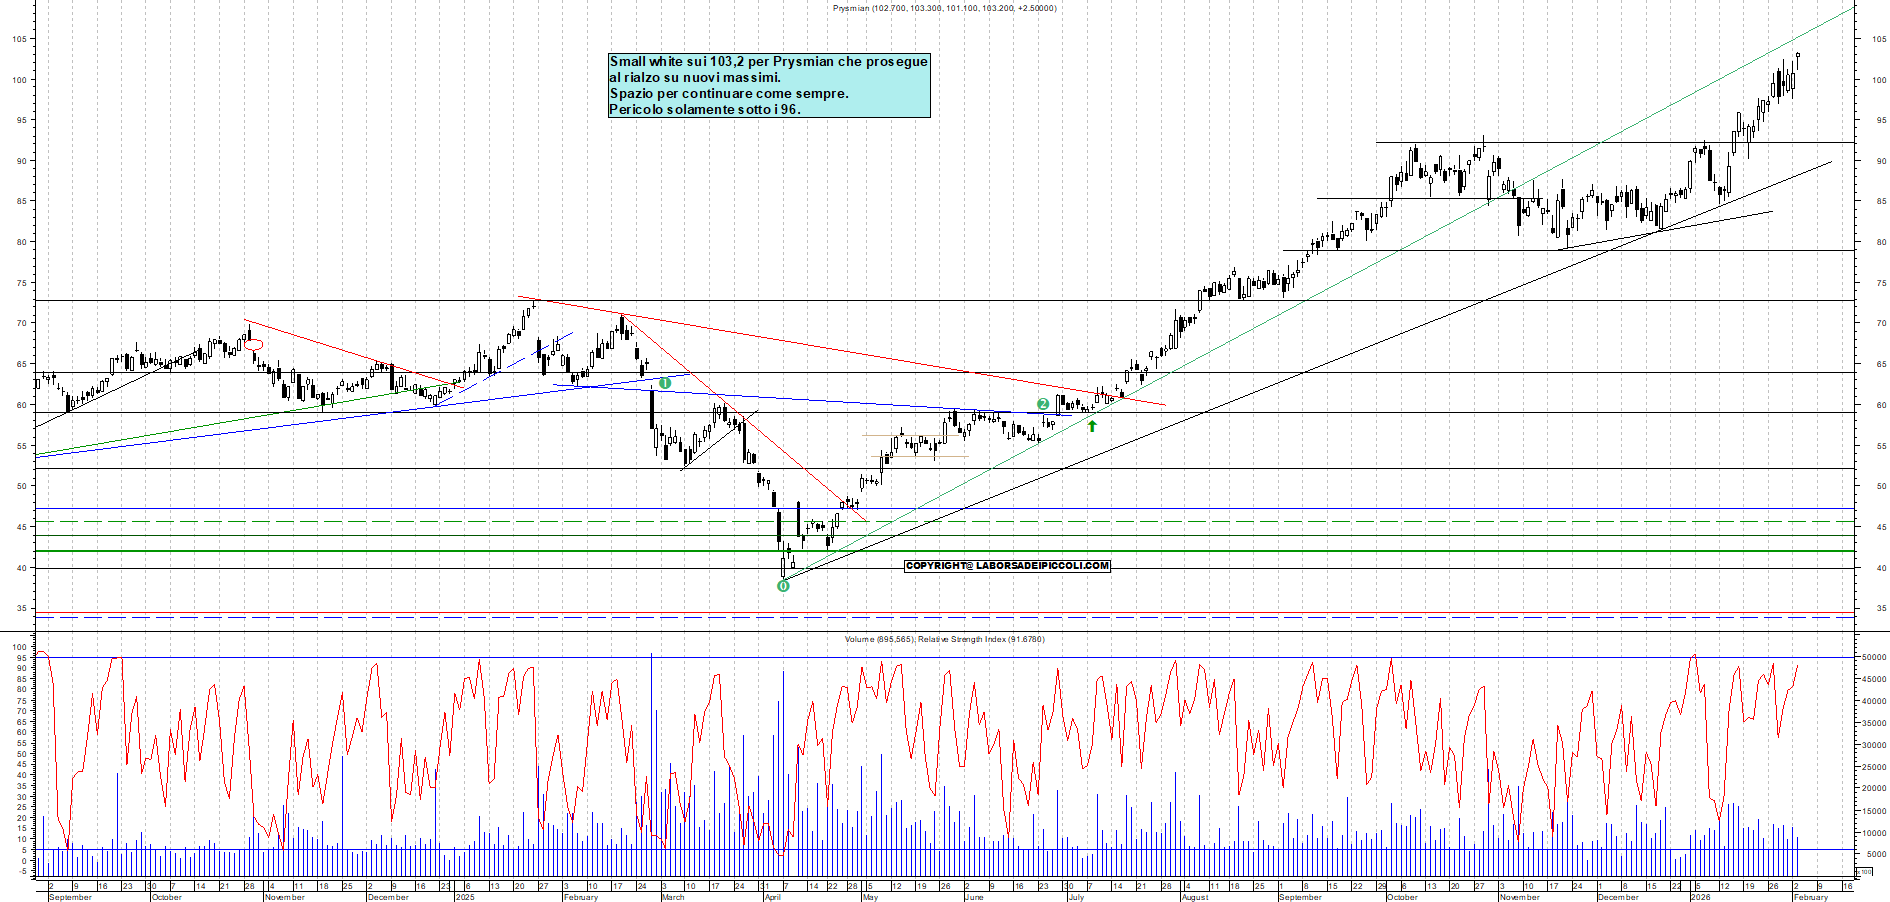Viewport: 1890px width, 902px height.
Task: Click the green circle marker labeled 2
Action: coord(1043,404)
